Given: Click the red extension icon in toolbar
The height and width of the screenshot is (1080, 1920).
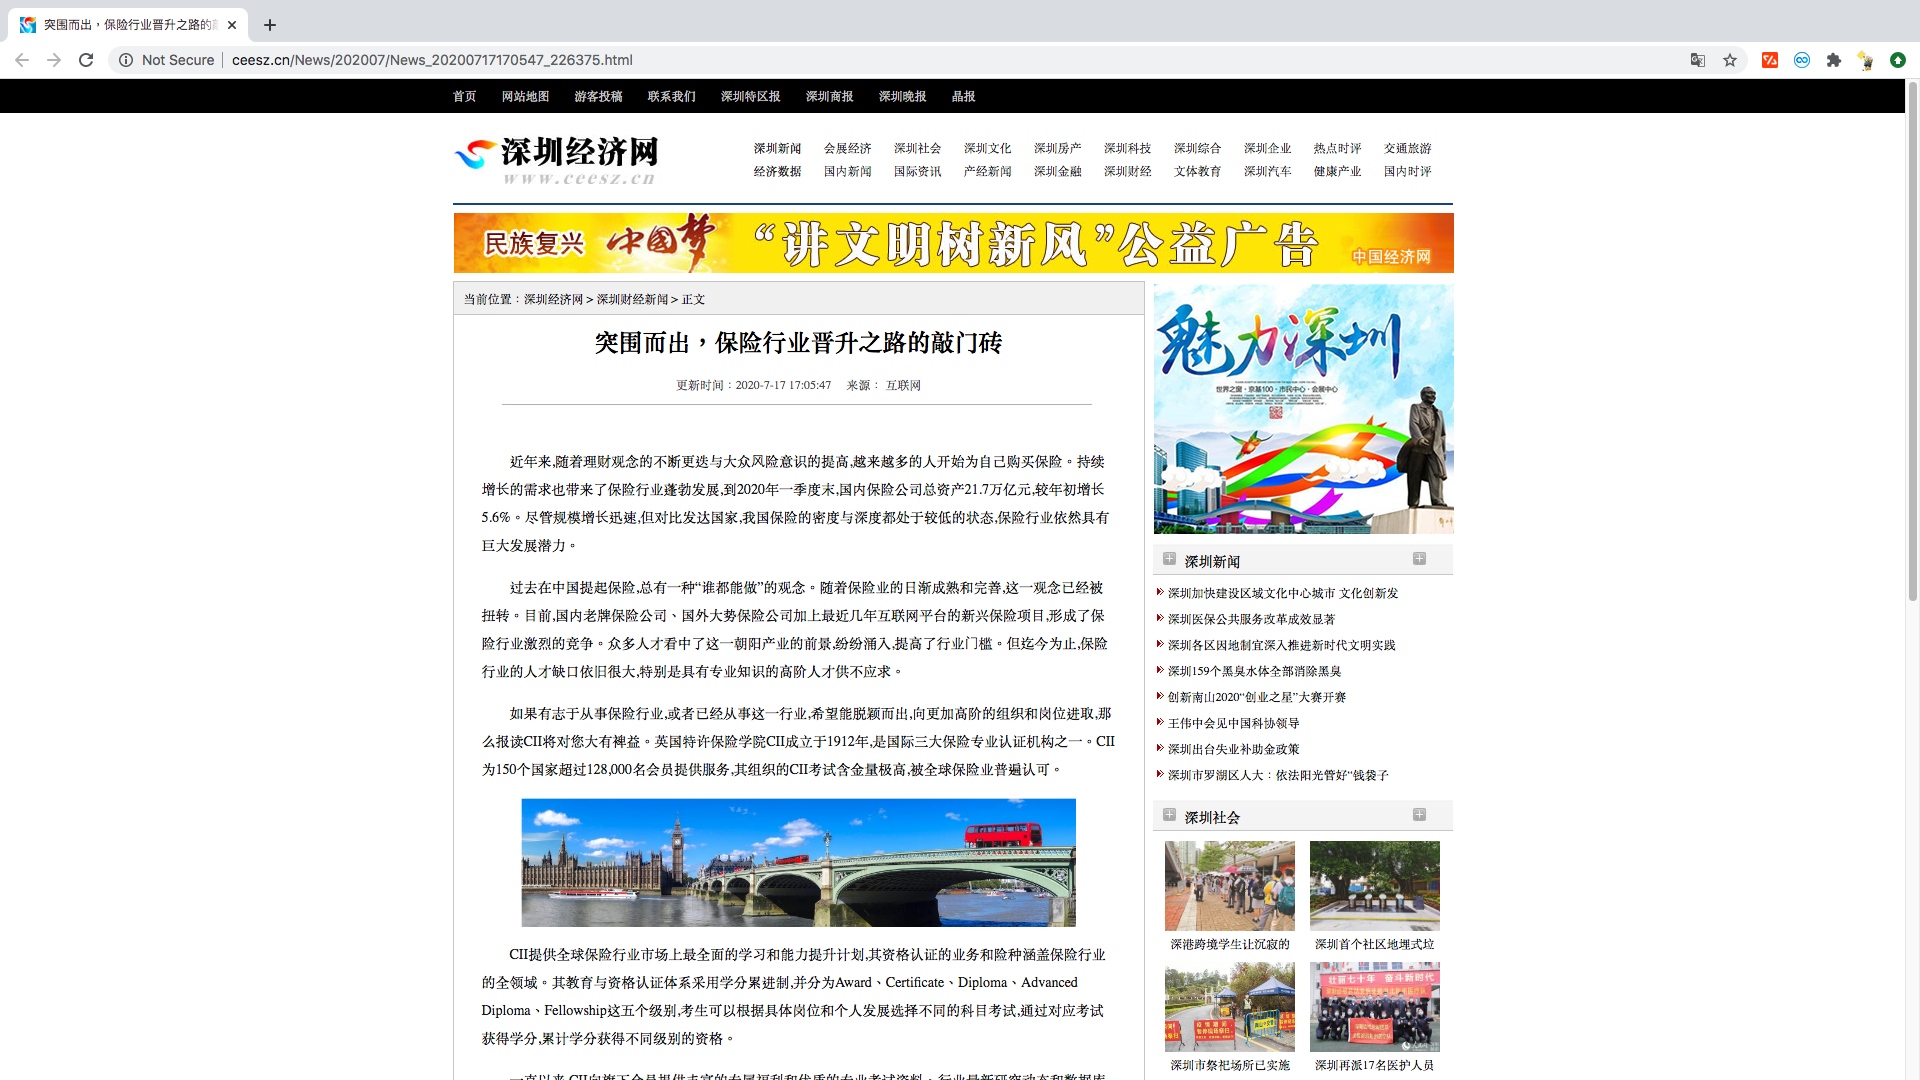Looking at the screenshot, I should coord(1770,60).
